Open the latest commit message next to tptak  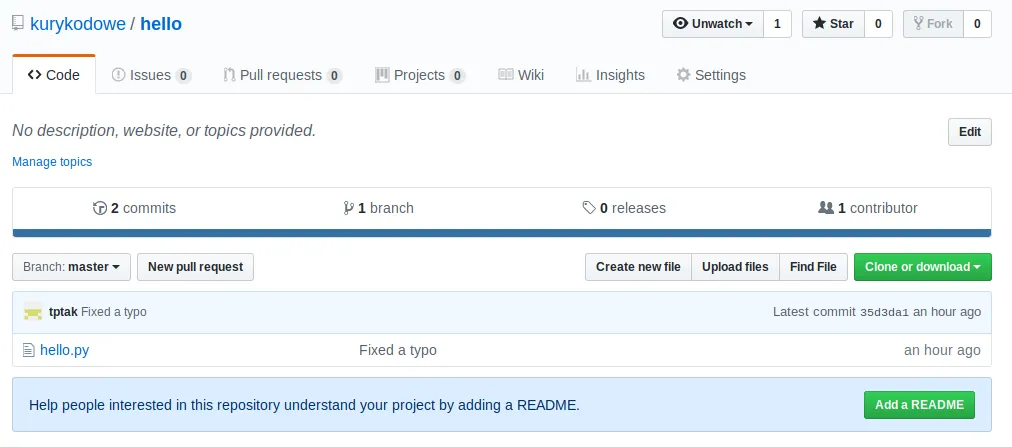(114, 312)
